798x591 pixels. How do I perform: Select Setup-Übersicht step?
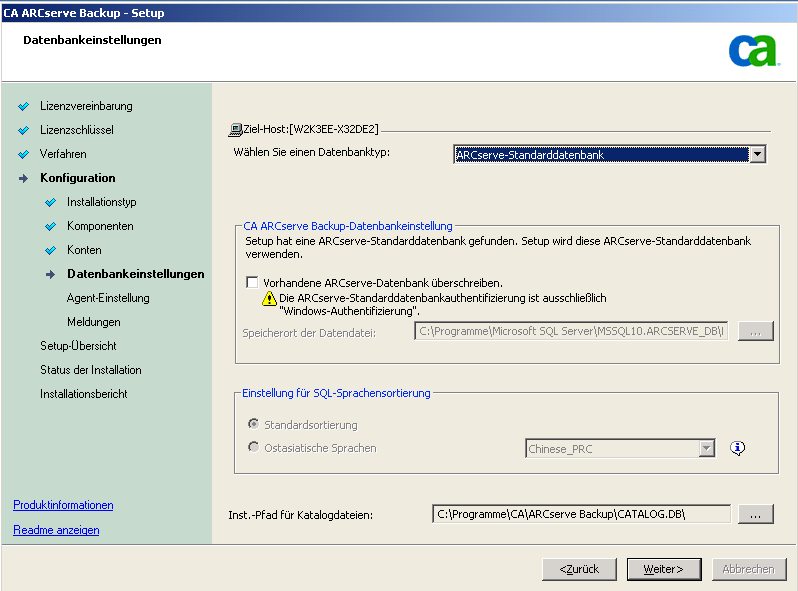pyautogui.click(x=78, y=346)
